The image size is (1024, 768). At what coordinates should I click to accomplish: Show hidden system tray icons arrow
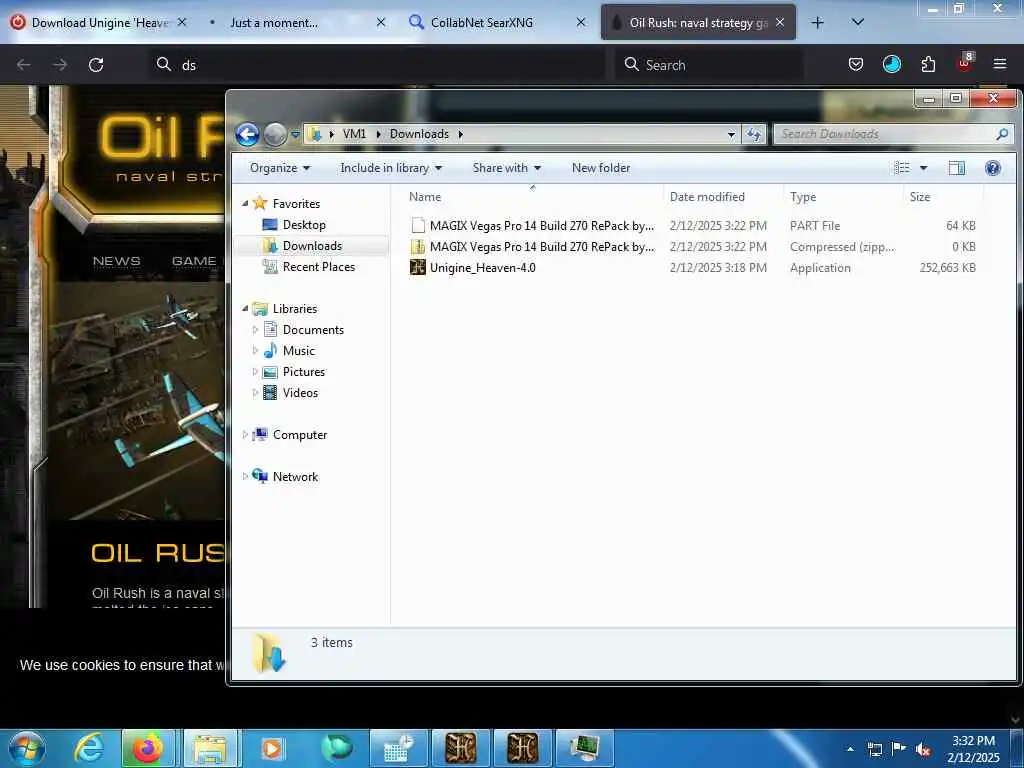click(x=850, y=749)
